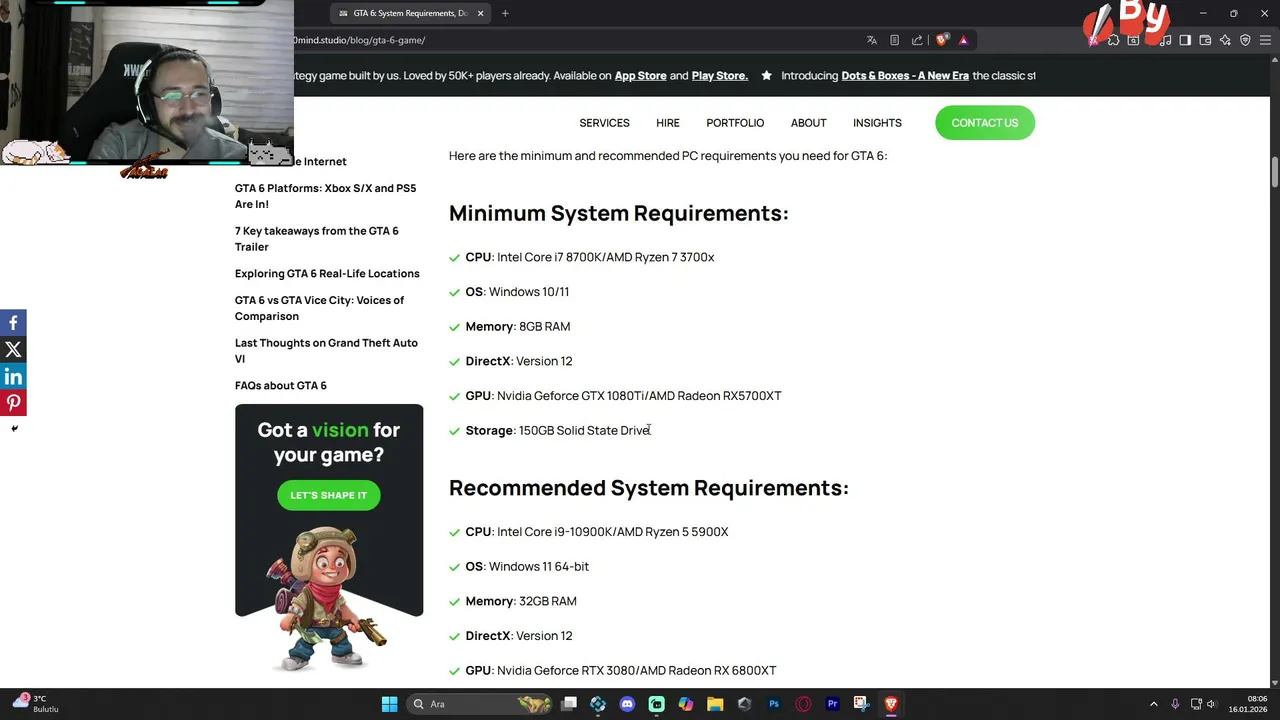Show hidden system tray icons chevron
Screen dimensions: 1280x720
(x=1153, y=704)
